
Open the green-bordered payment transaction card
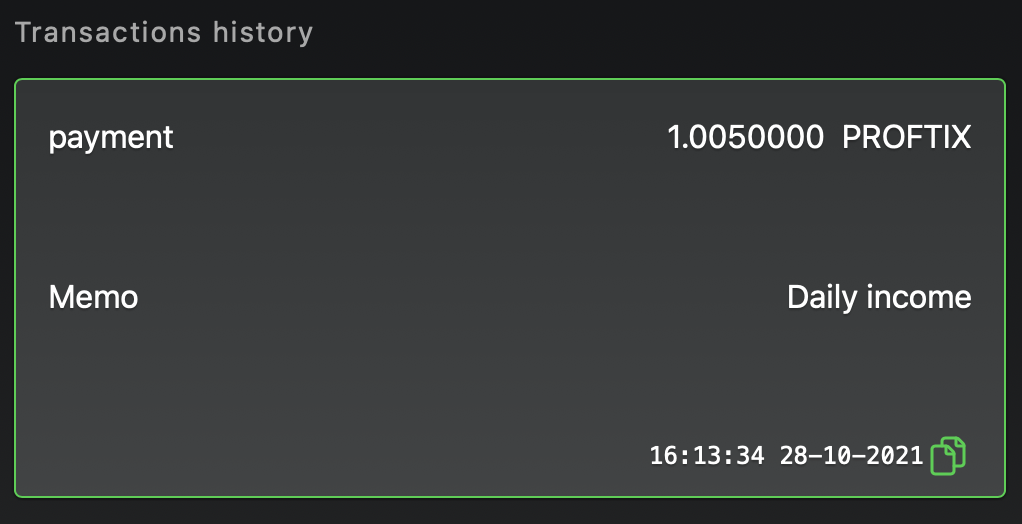[x=510, y=220]
